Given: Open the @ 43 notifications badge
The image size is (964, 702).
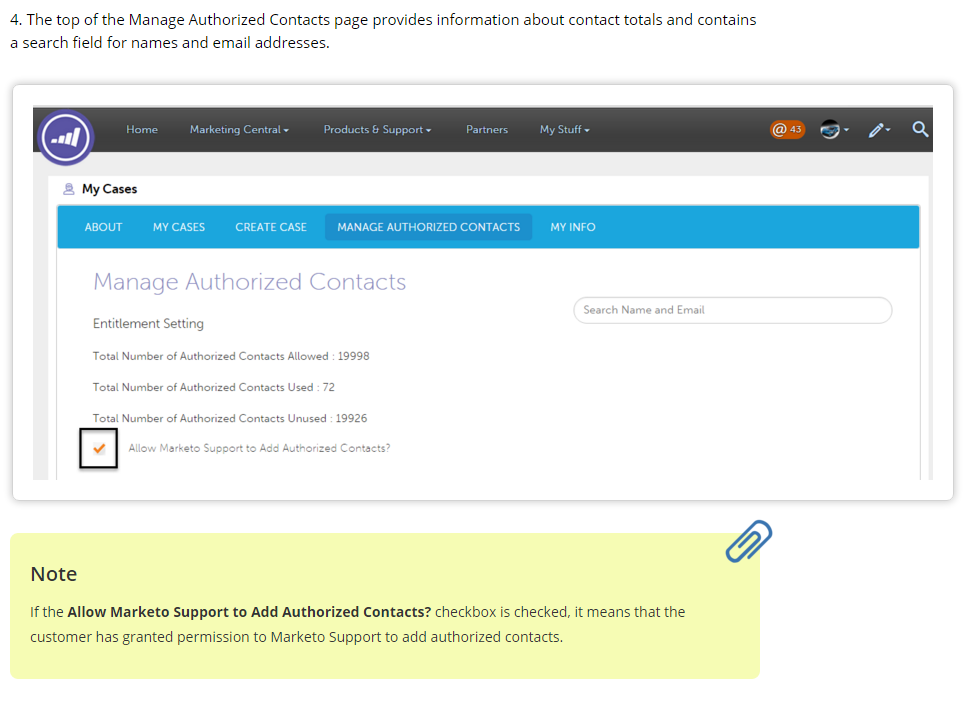Looking at the screenshot, I should (787, 129).
